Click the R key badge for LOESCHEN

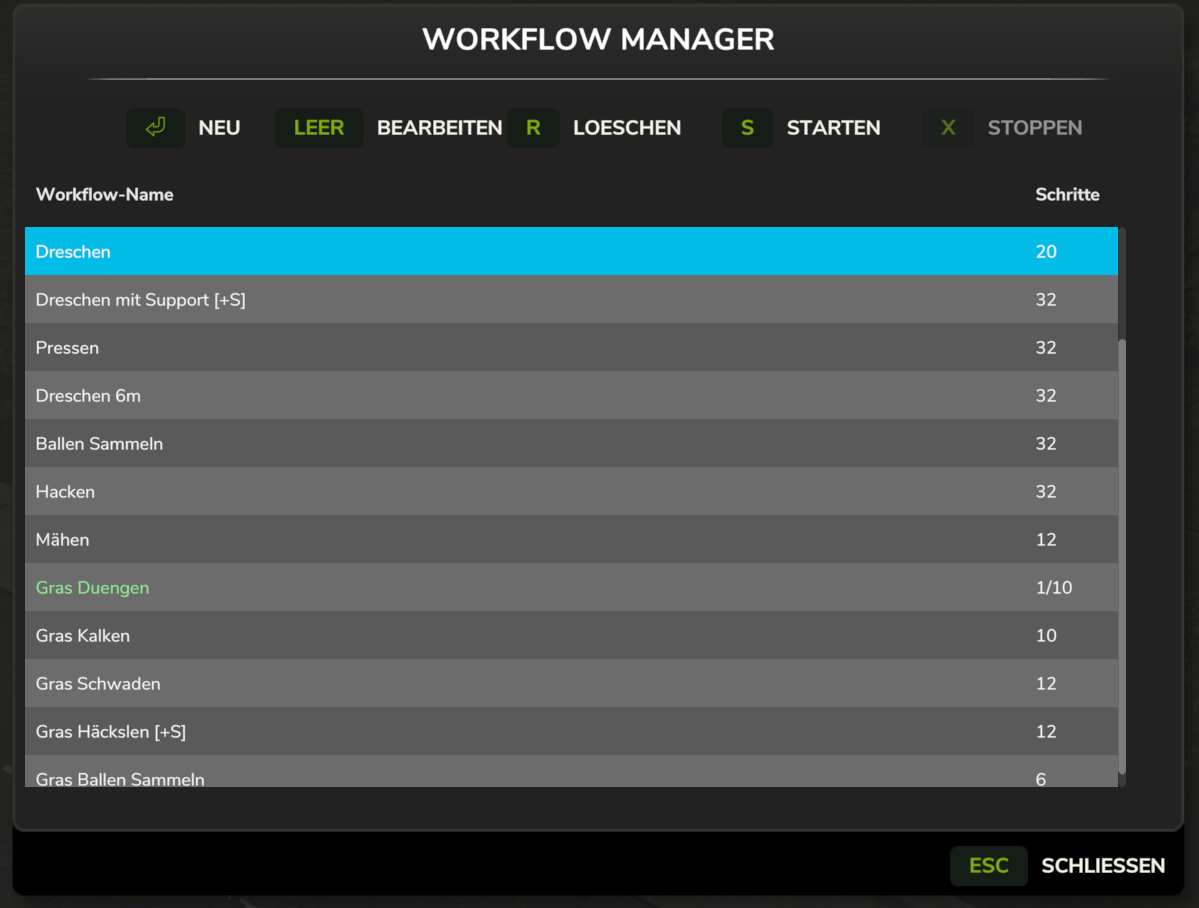tap(533, 128)
